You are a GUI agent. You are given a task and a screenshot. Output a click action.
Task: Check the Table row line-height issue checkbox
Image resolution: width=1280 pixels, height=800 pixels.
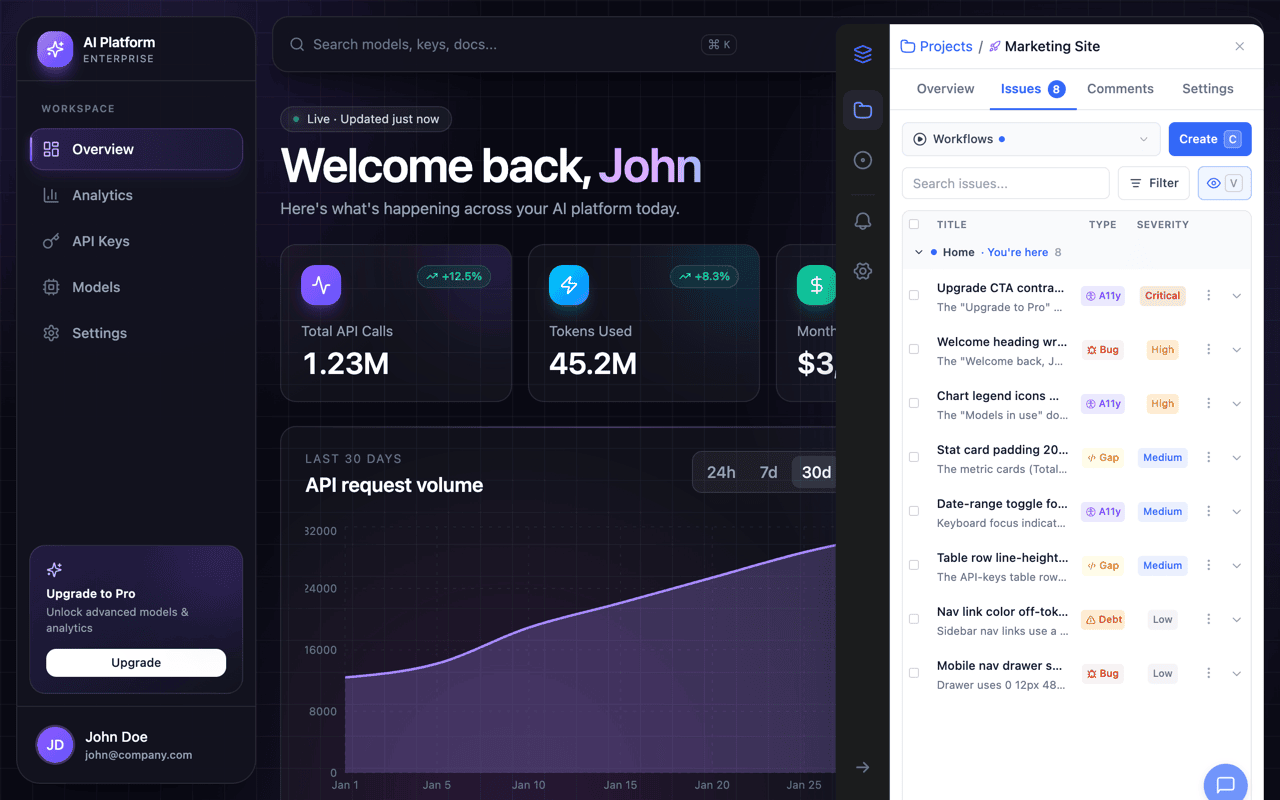click(914, 566)
